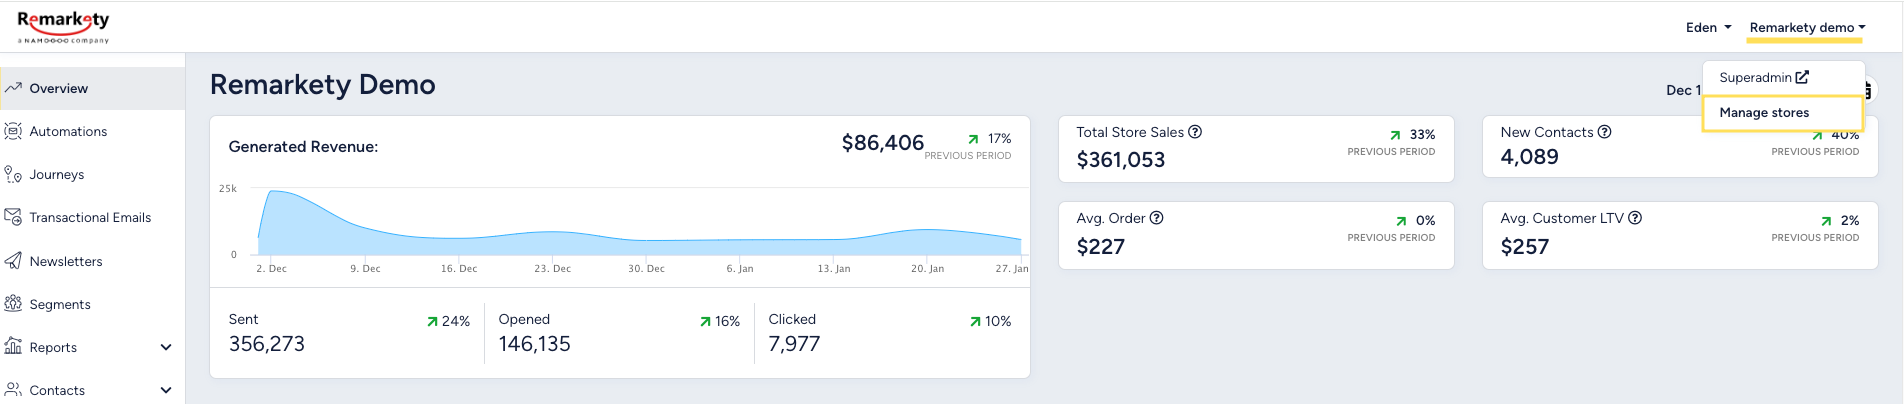
Task: Click the revenue area chart
Action: pos(640,222)
